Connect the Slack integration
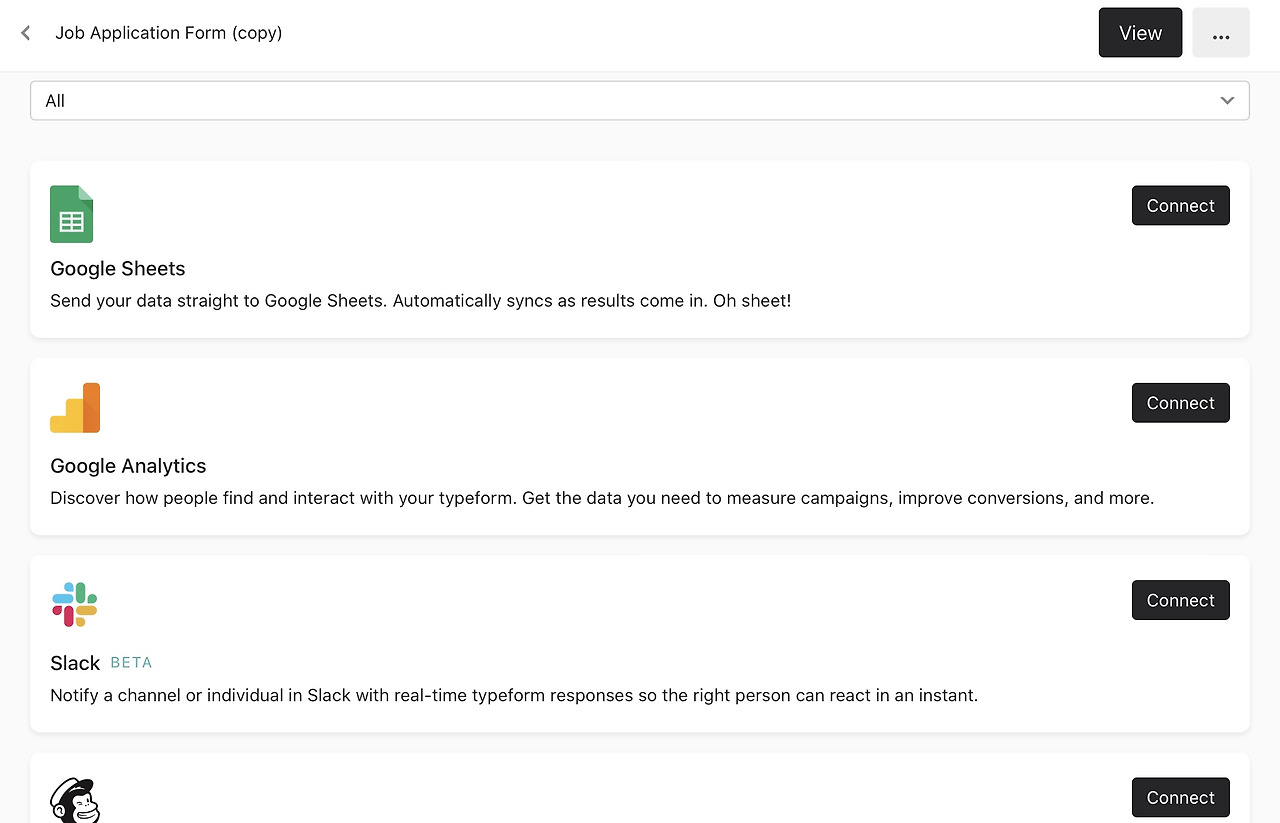 [1180, 600]
